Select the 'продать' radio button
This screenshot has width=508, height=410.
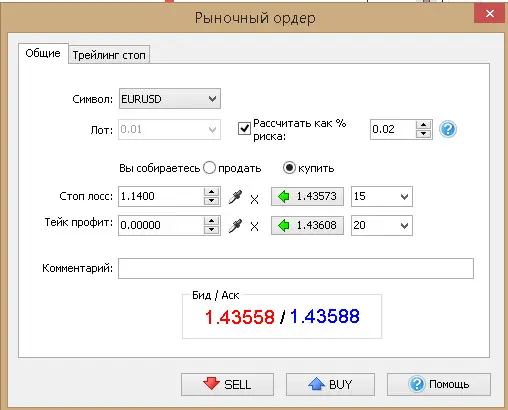point(209,168)
